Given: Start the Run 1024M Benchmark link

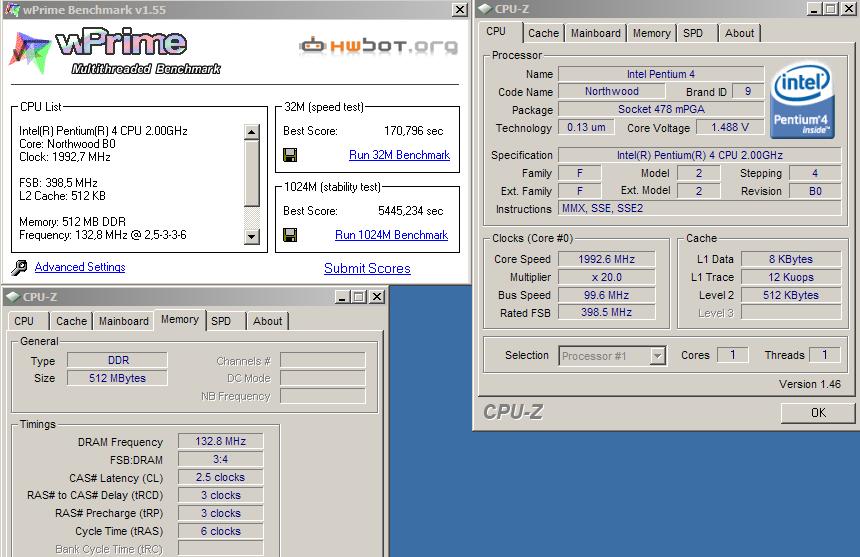Looking at the screenshot, I should click(392, 235).
